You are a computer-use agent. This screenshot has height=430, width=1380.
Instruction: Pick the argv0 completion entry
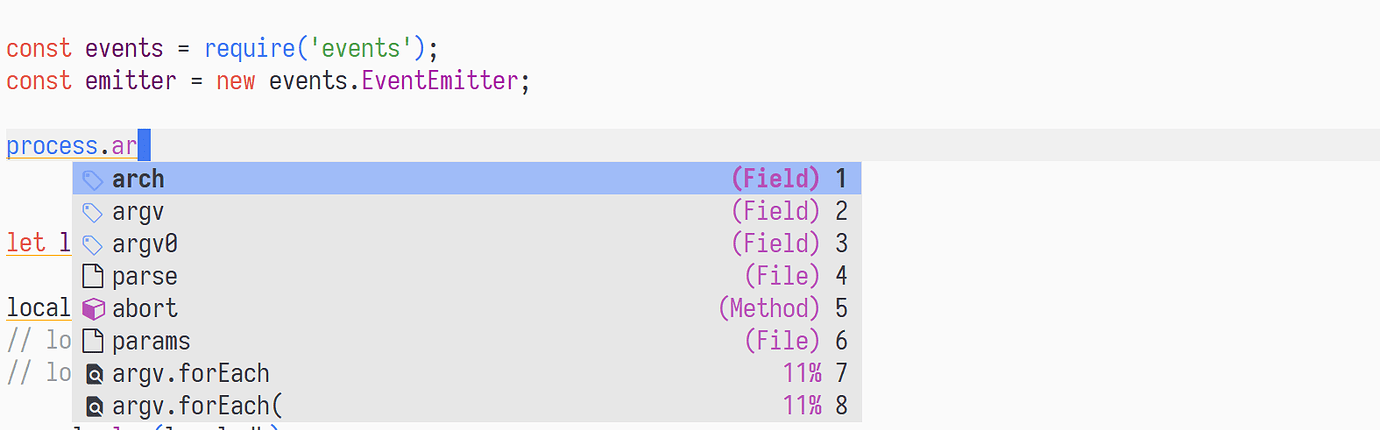[467, 243]
